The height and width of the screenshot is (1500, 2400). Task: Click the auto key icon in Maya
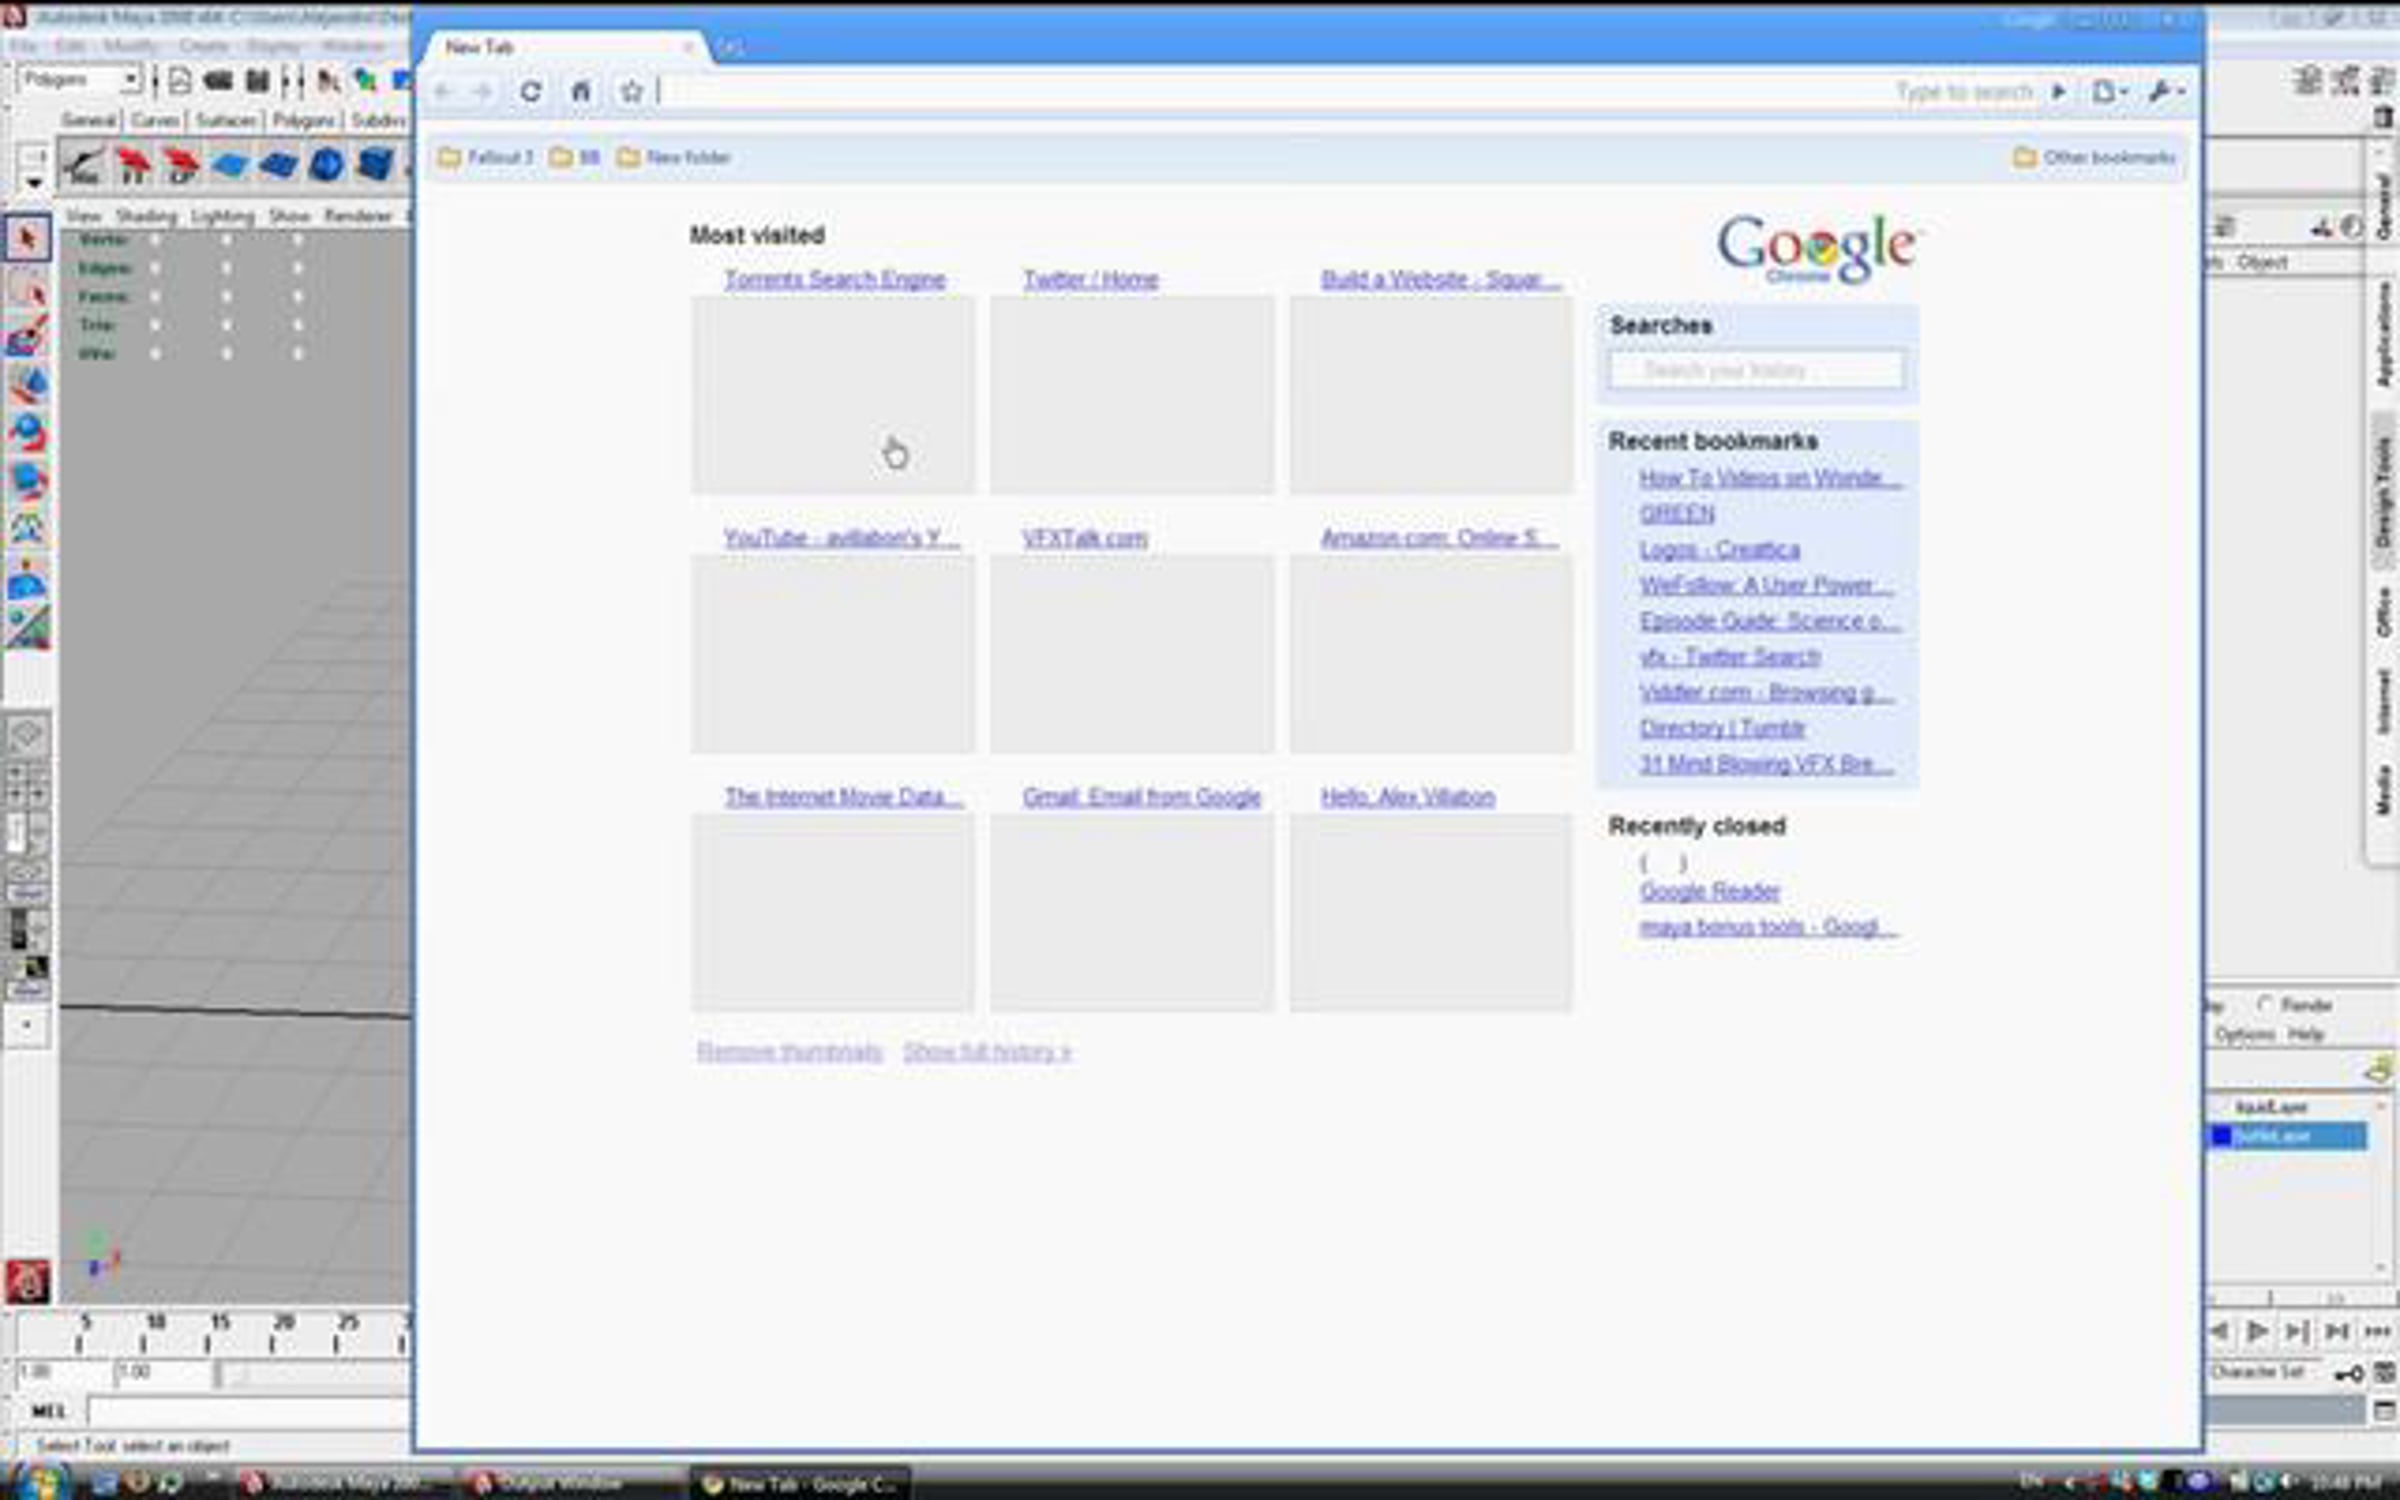click(x=2349, y=1373)
